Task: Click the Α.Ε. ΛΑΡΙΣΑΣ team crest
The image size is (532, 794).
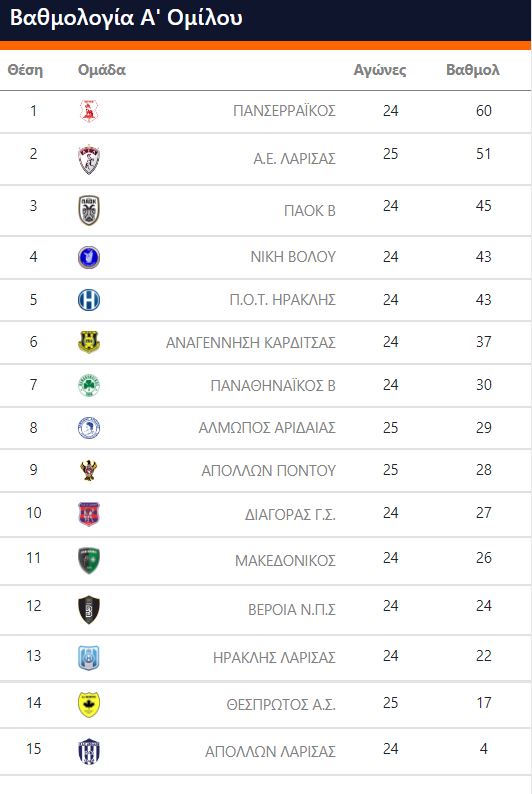Action: [x=89, y=160]
